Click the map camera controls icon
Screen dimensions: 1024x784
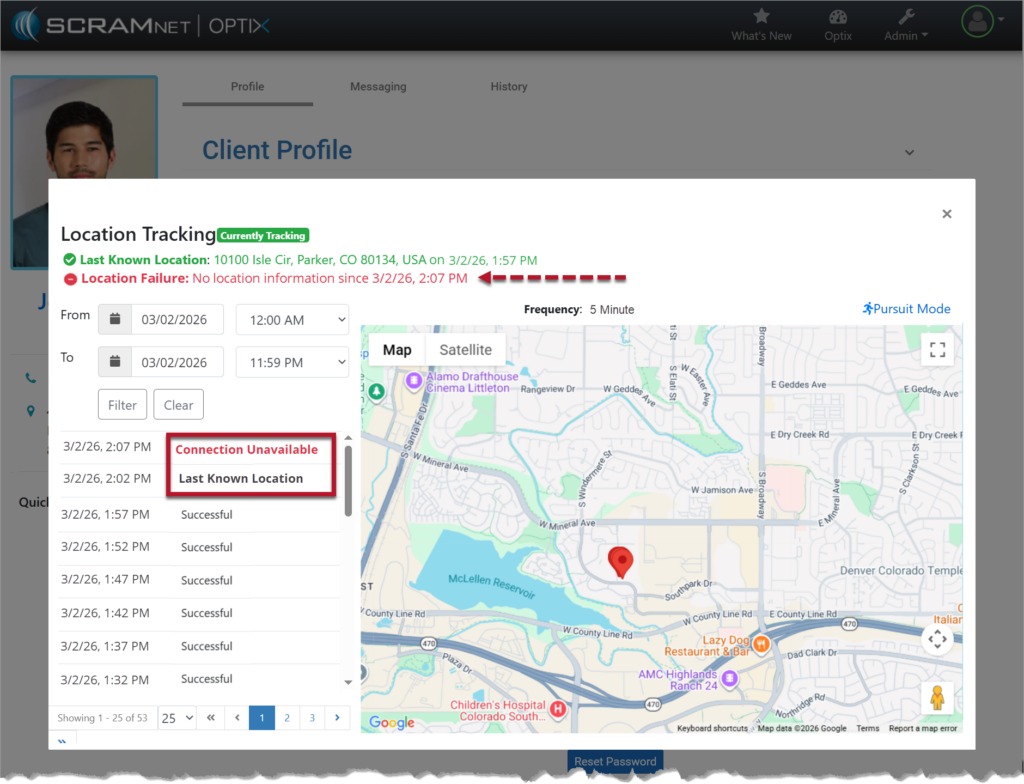pos(937,638)
